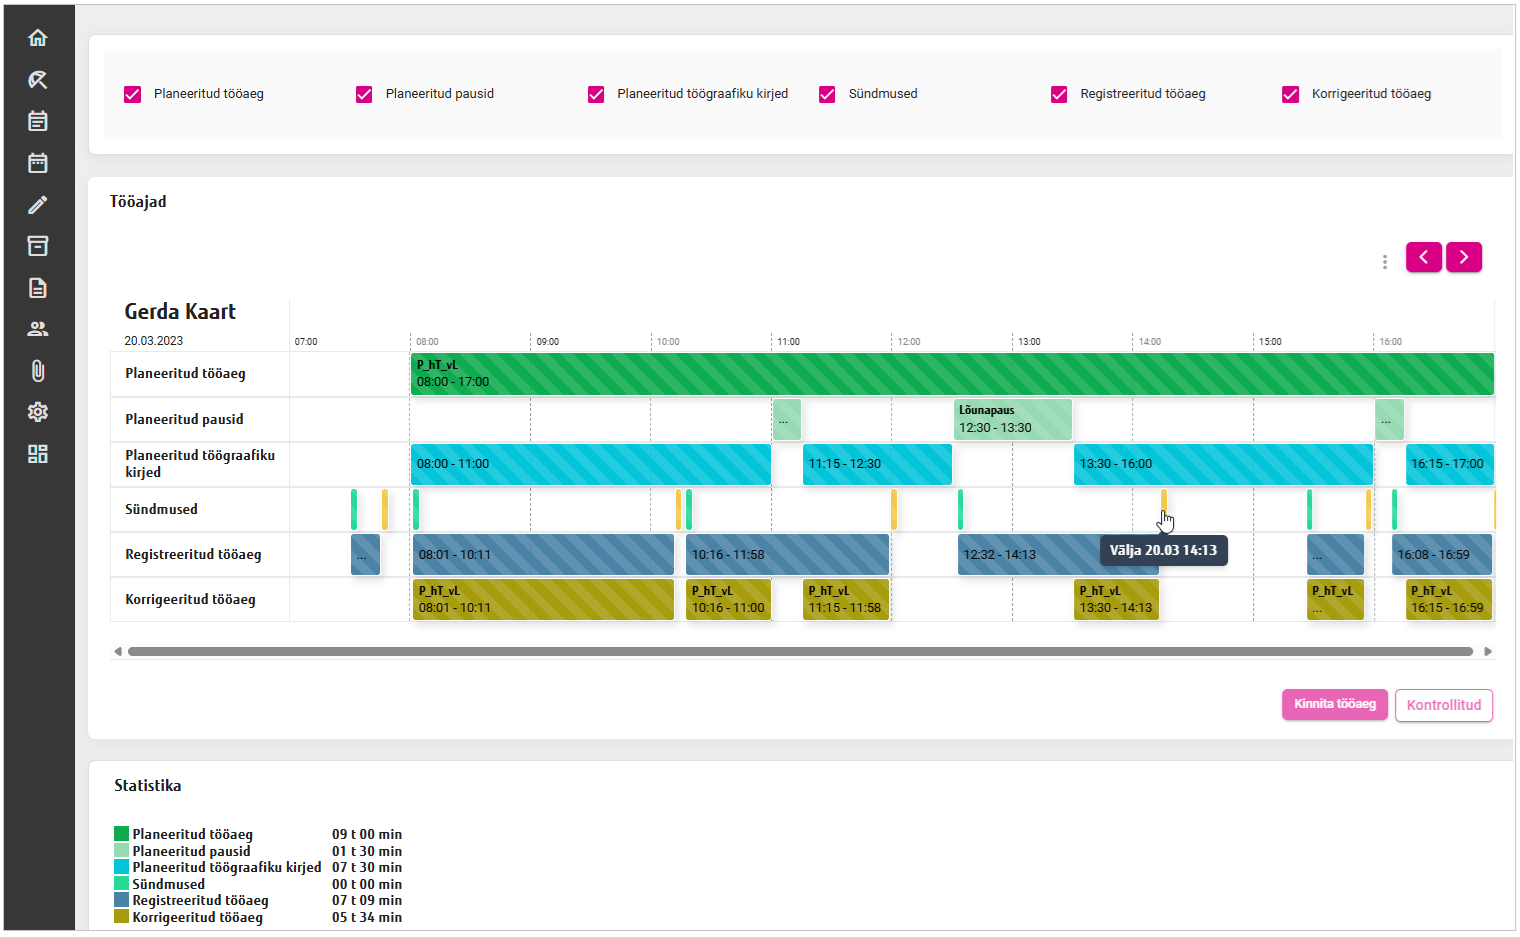Disable the Sündmused checkbox
The height and width of the screenshot is (937, 1520).
coord(827,94)
